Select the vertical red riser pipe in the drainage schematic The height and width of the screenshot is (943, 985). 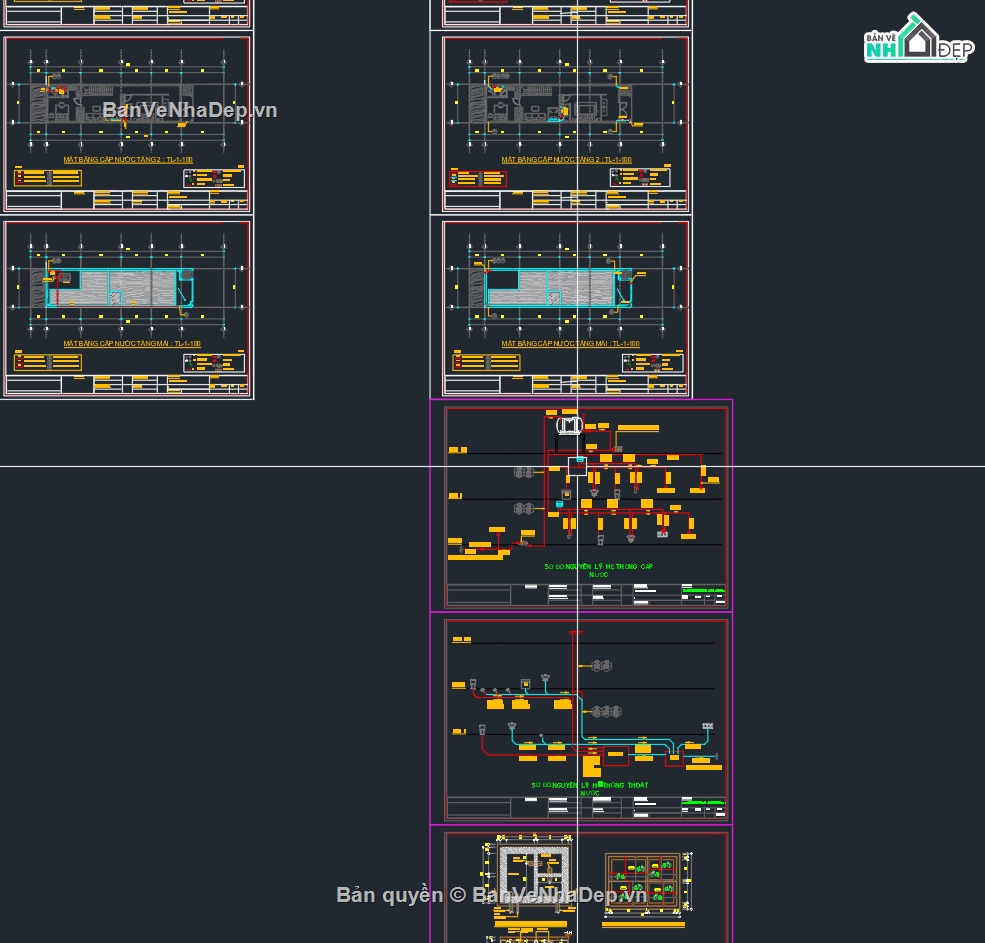[573, 689]
